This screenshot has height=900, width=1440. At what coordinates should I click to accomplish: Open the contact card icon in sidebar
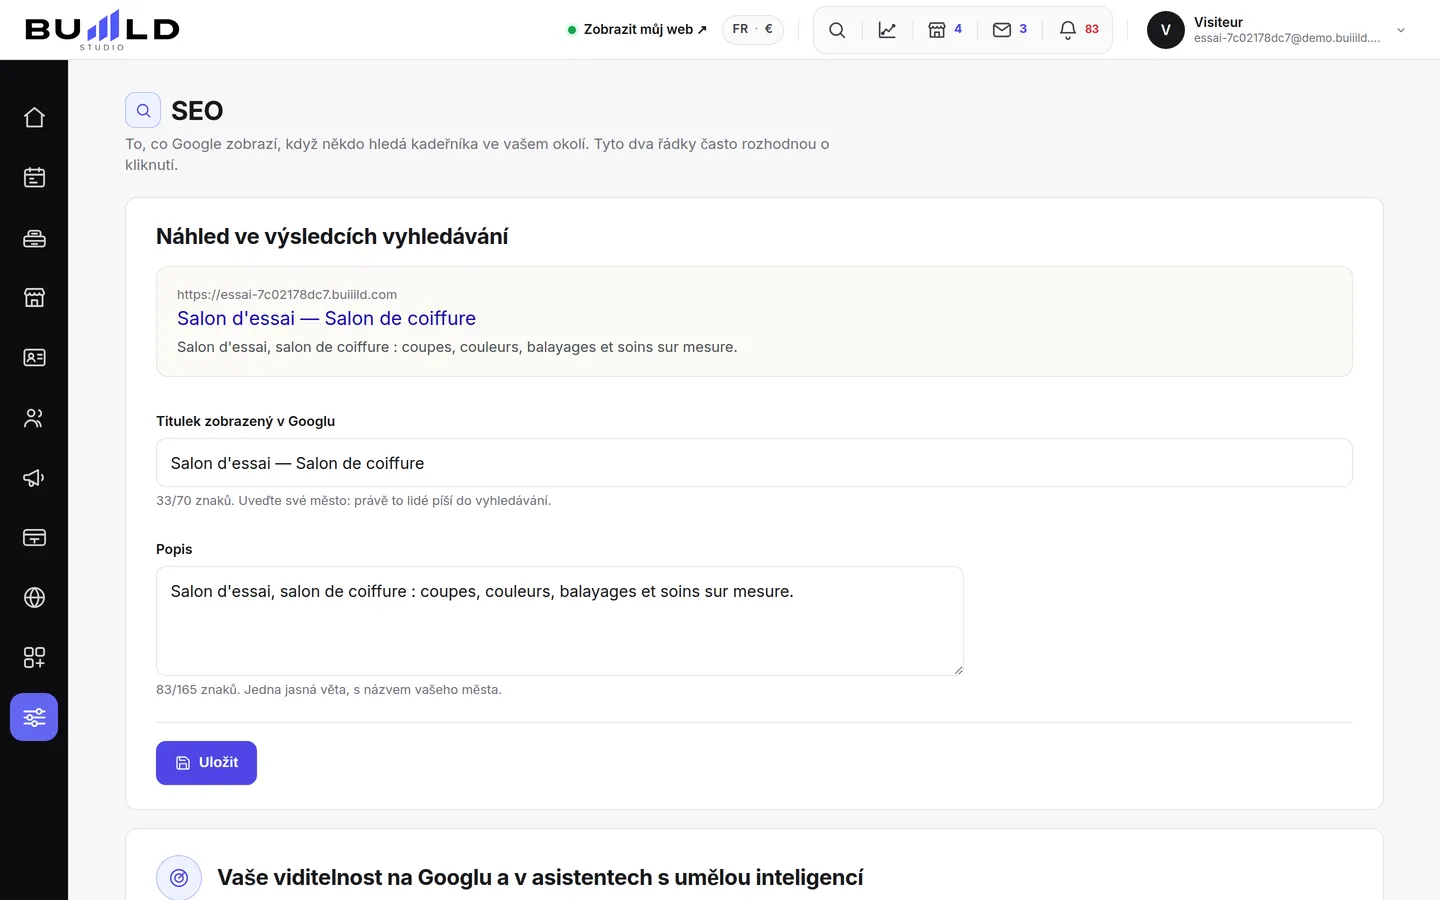pos(34,358)
